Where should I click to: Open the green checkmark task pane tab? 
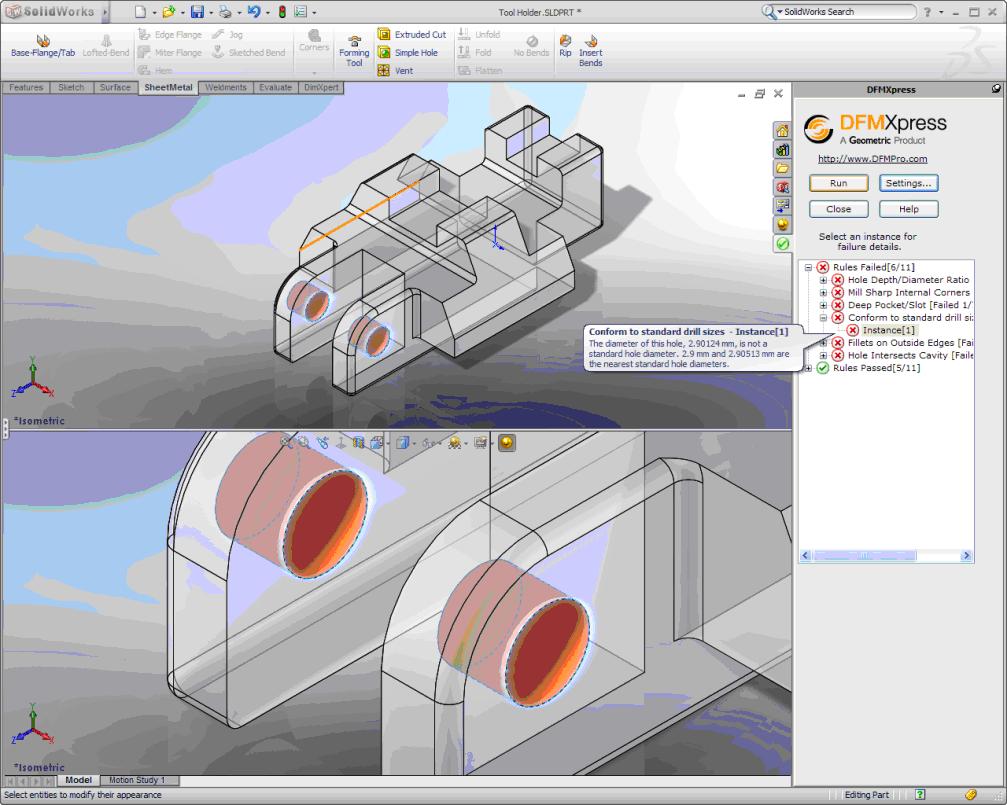782,243
